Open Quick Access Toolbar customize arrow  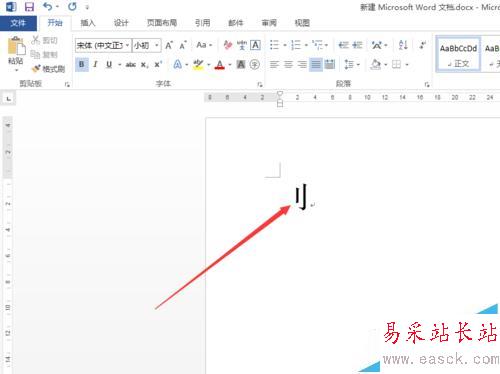pos(87,7)
